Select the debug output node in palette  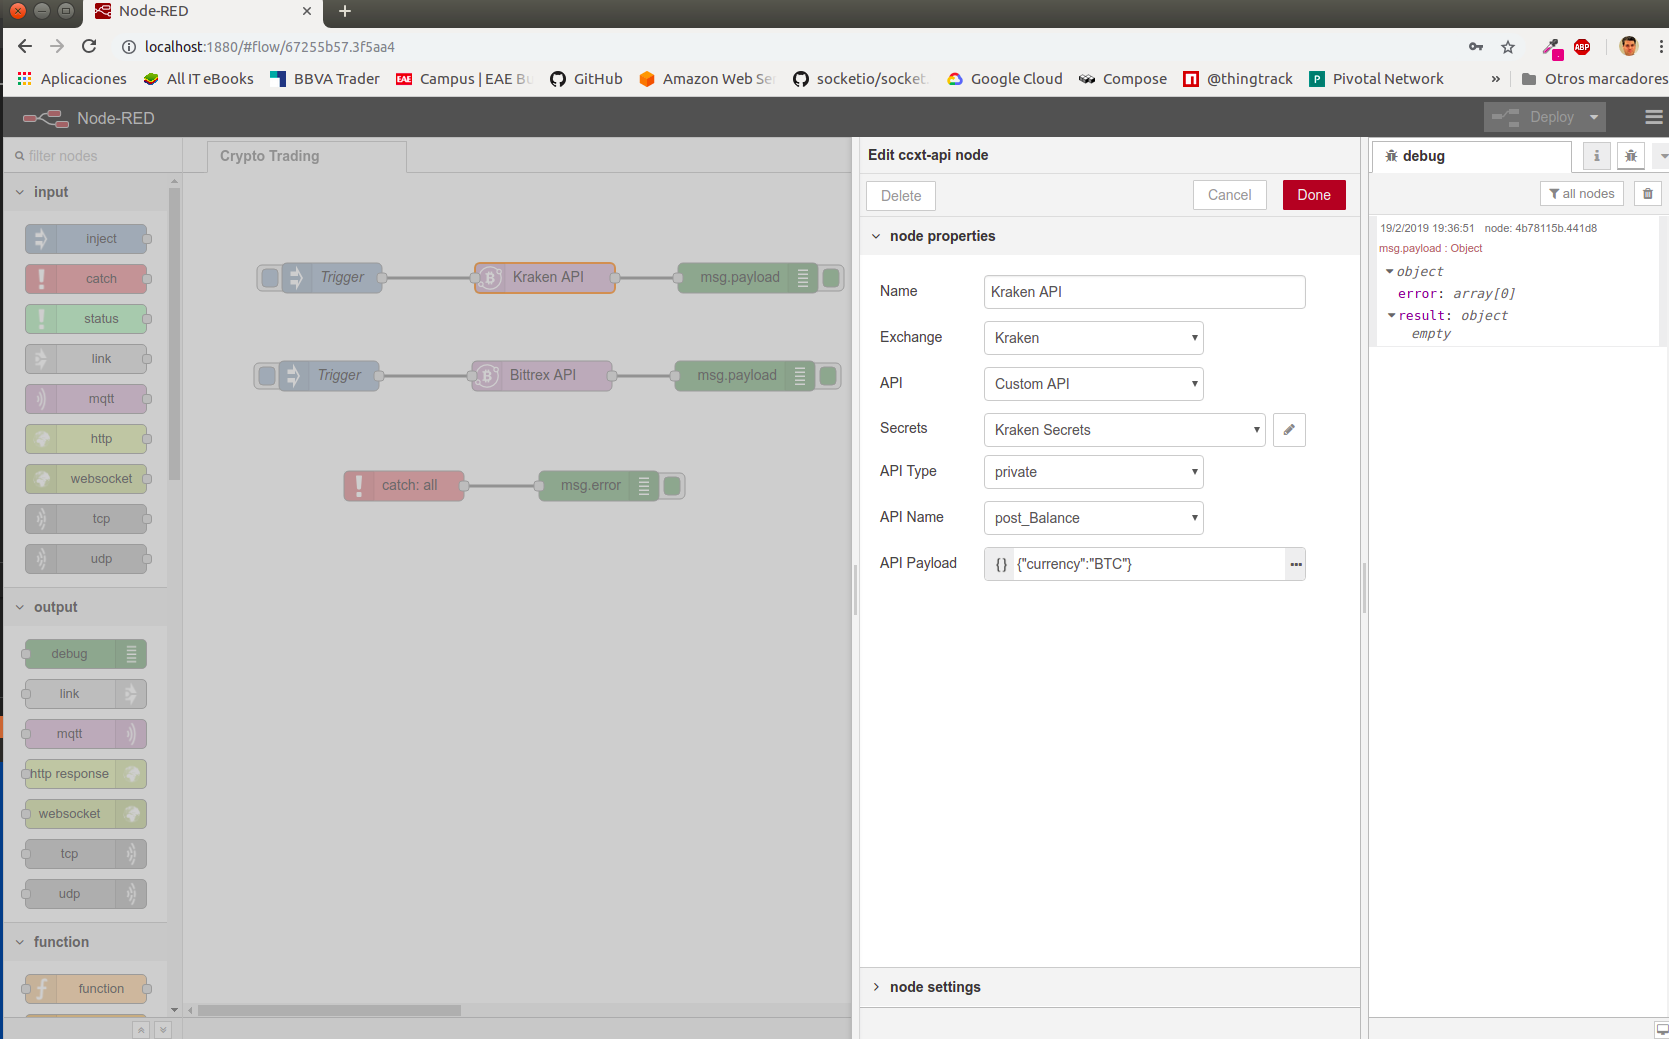point(85,654)
